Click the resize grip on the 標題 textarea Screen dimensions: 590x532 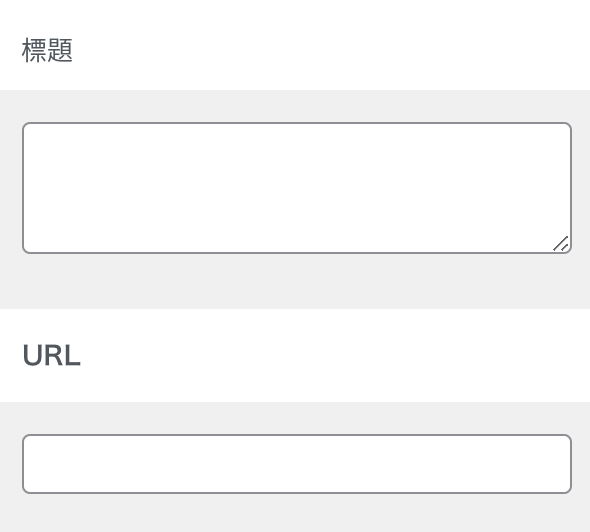[x=561, y=243]
